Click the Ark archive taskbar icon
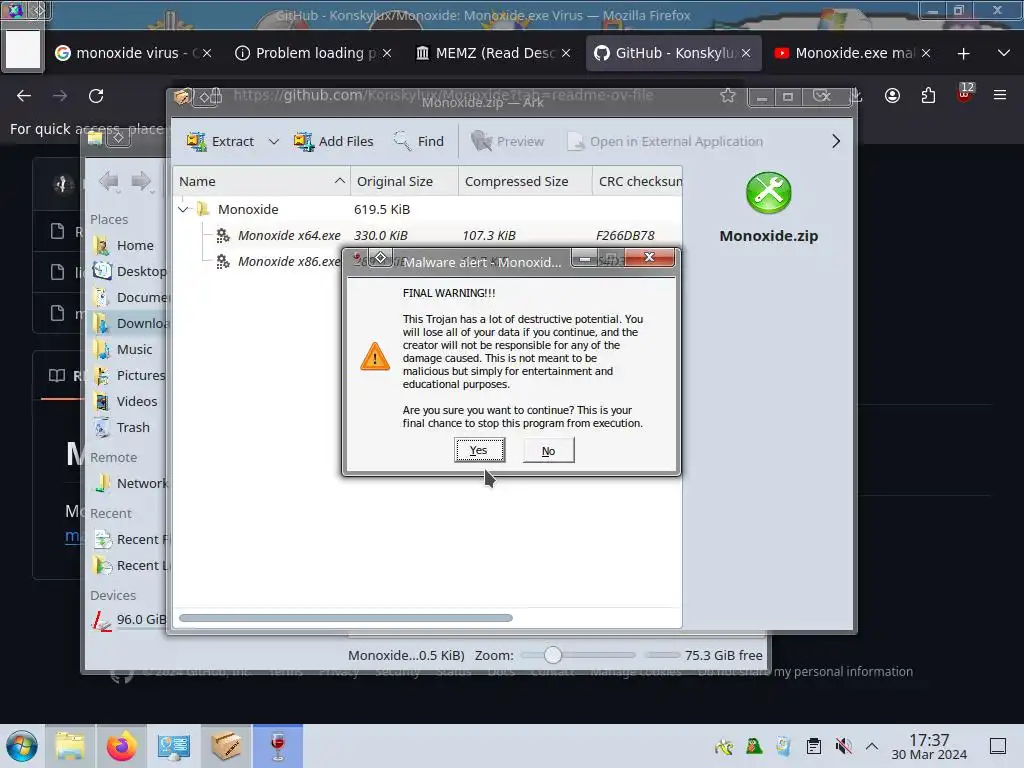1024x768 pixels. coord(226,746)
